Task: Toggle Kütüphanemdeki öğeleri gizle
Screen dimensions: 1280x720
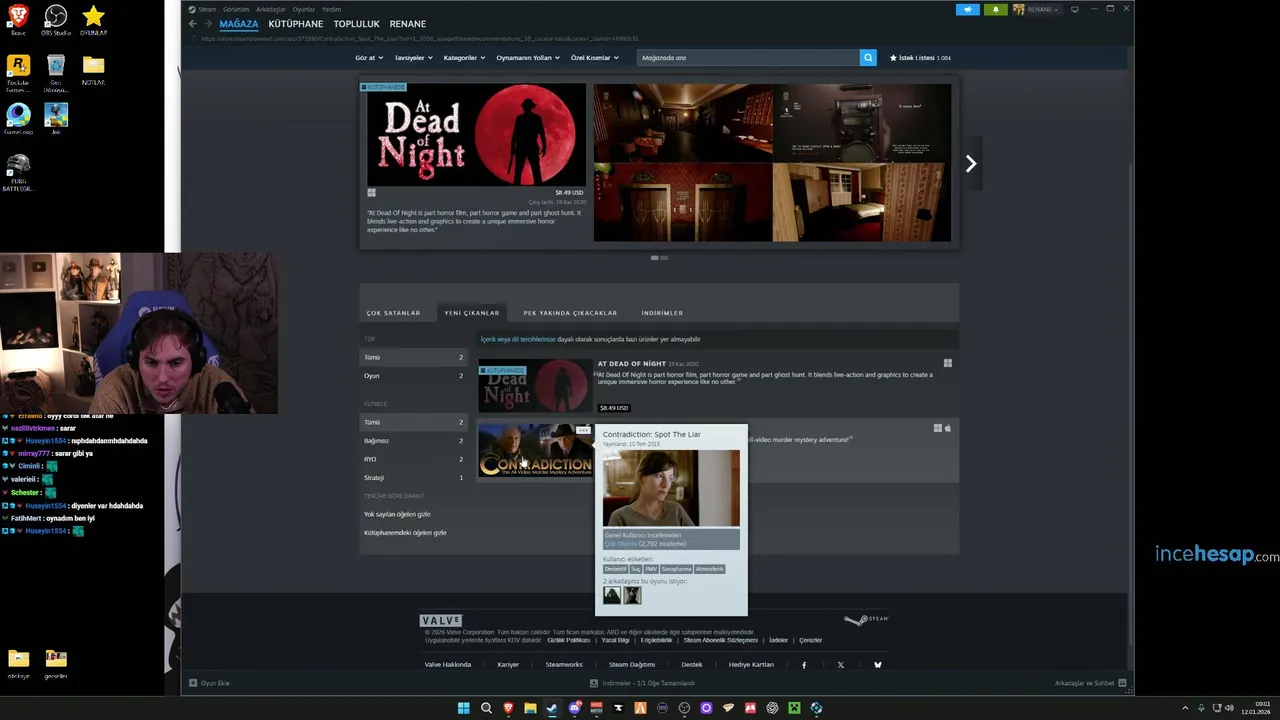Action: click(405, 533)
